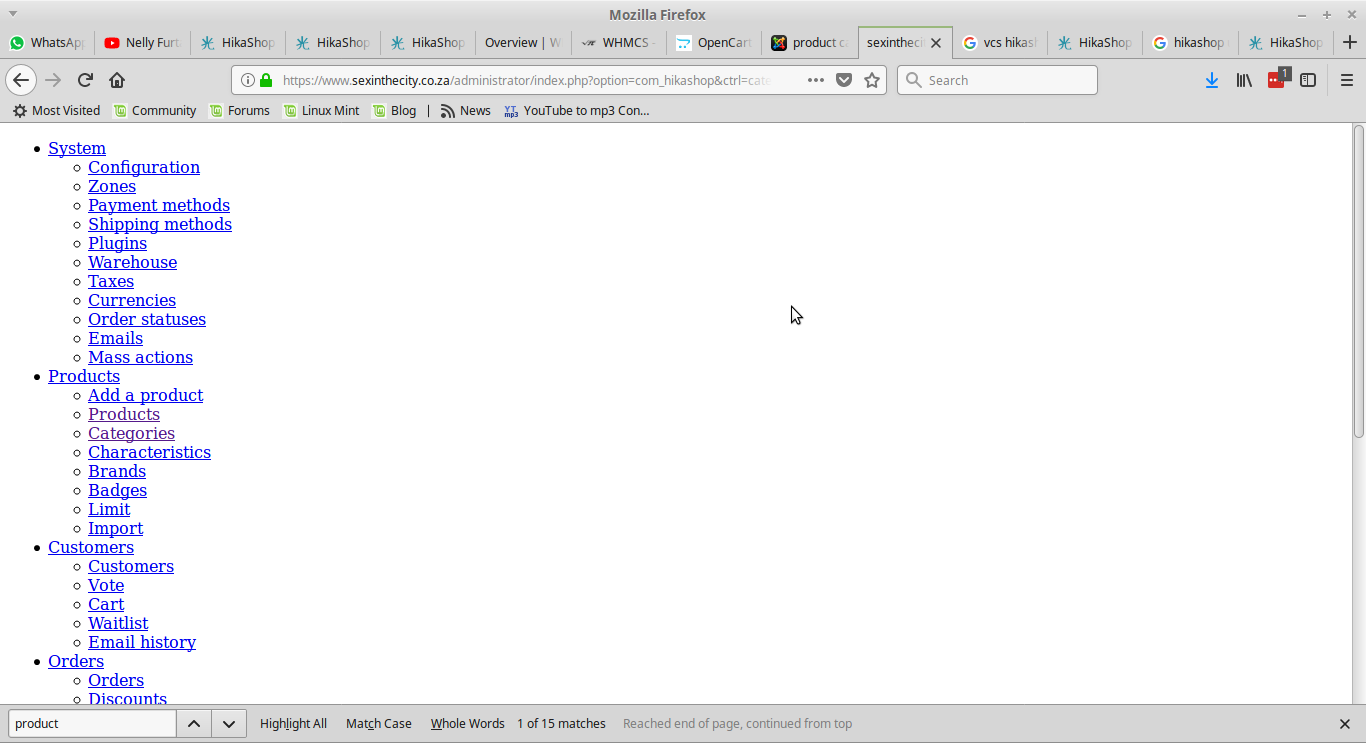Viewport: 1366px width, 743px height.
Task: Open the Downloads panel
Action: [1212, 80]
